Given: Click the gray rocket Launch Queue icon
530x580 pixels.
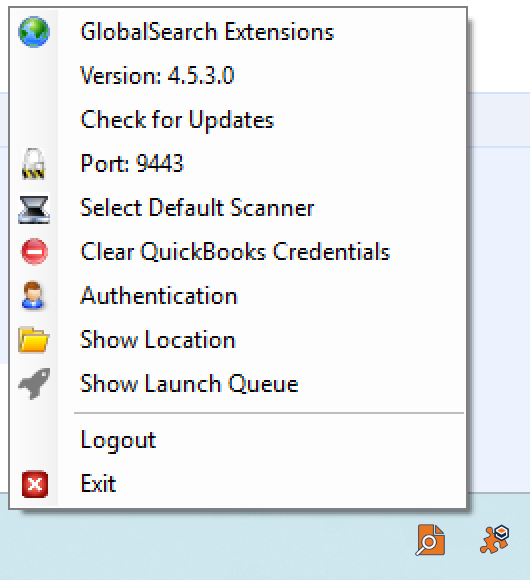Looking at the screenshot, I should (34, 384).
